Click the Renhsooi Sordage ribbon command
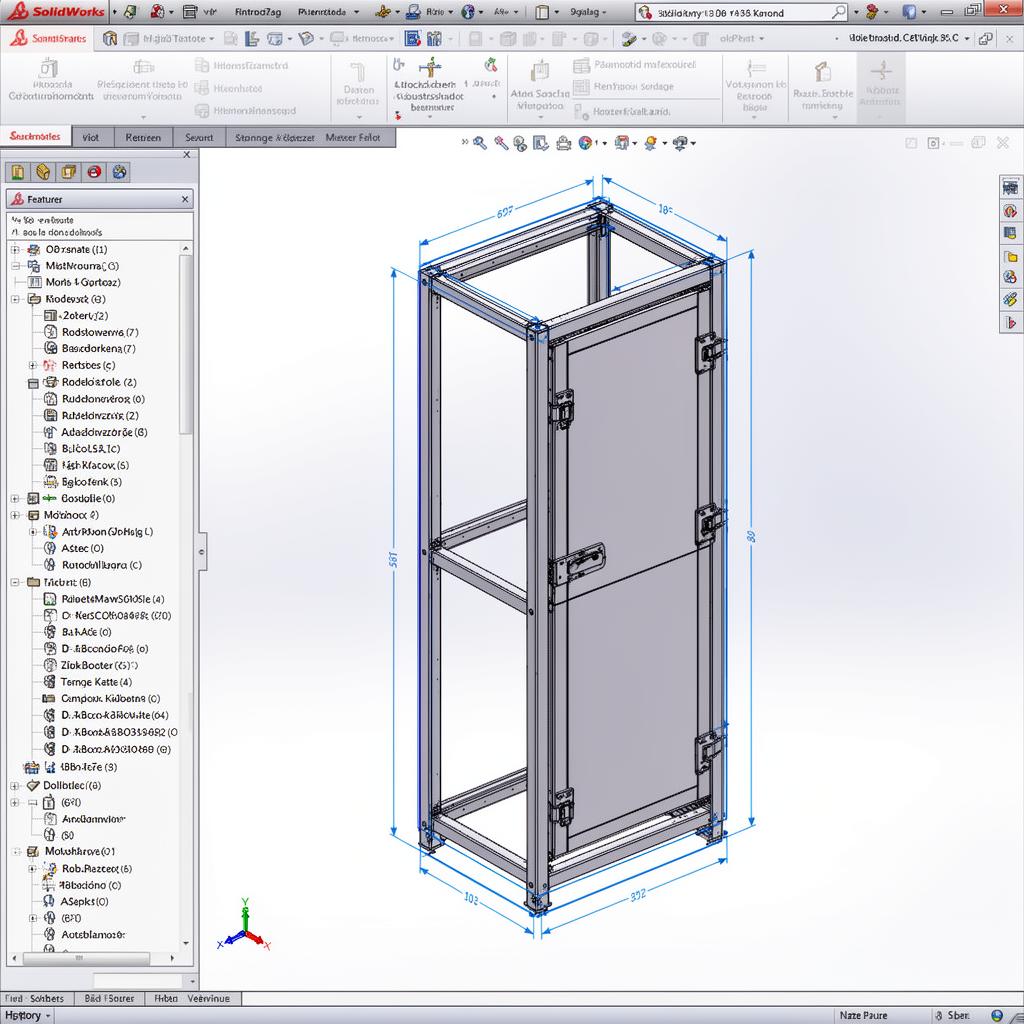Screen dimensions: 1024x1024 coord(623,86)
